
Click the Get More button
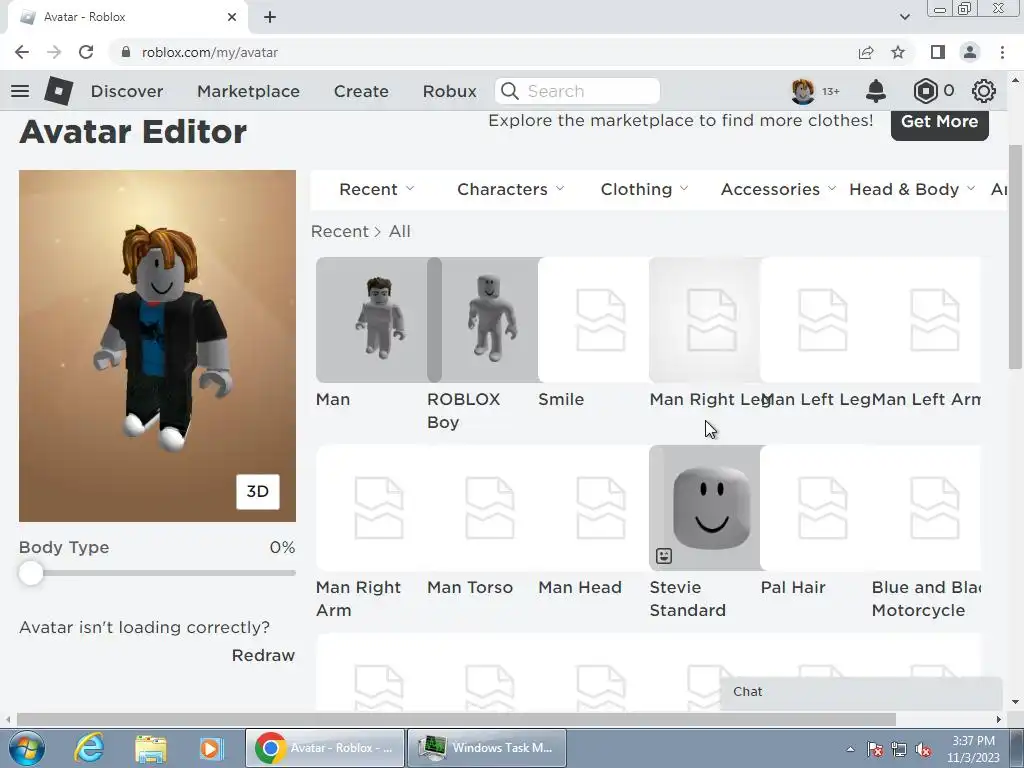click(939, 122)
